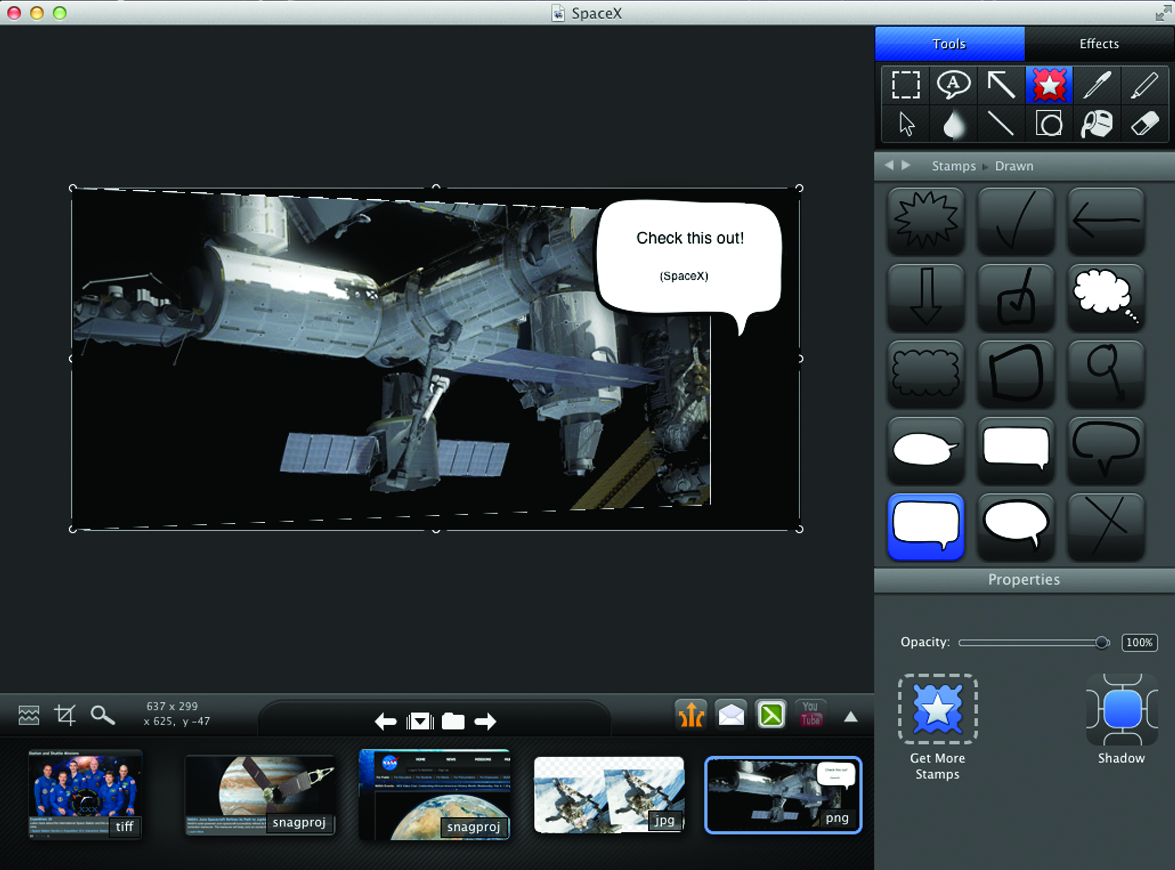Click the crop icon in bottom toolbar

click(x=65, y=714)
